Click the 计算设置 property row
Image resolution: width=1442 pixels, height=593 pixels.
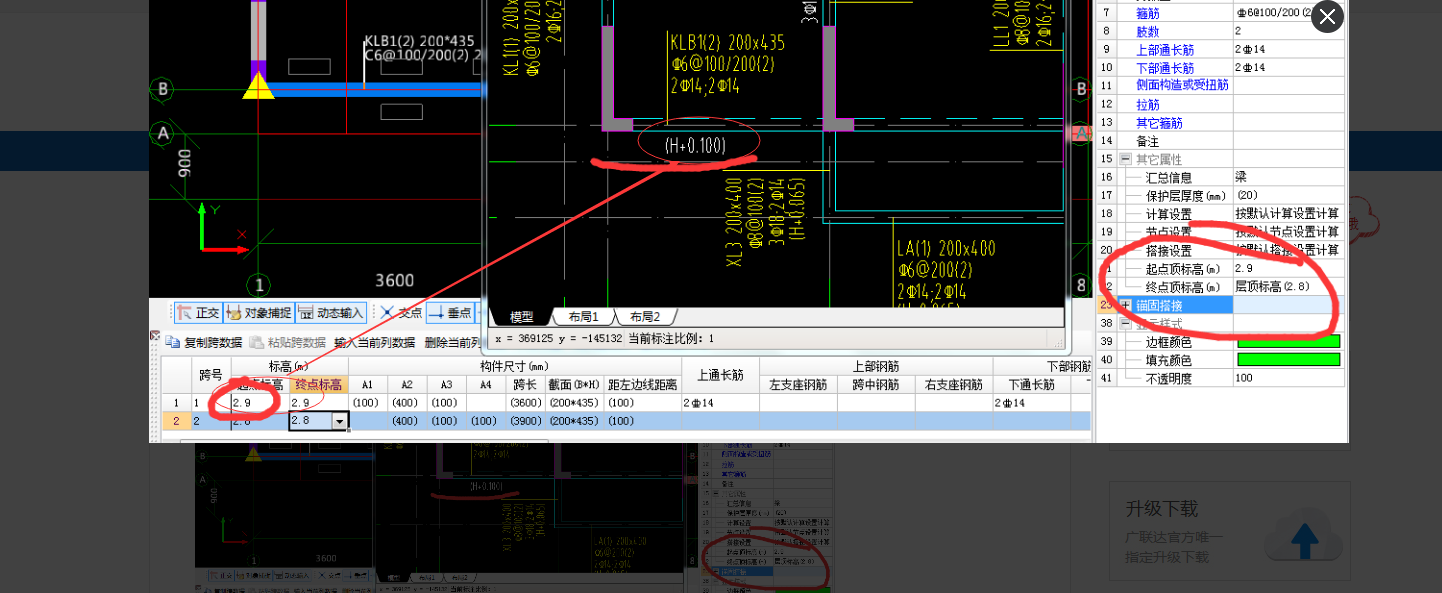pos(1221,214)
